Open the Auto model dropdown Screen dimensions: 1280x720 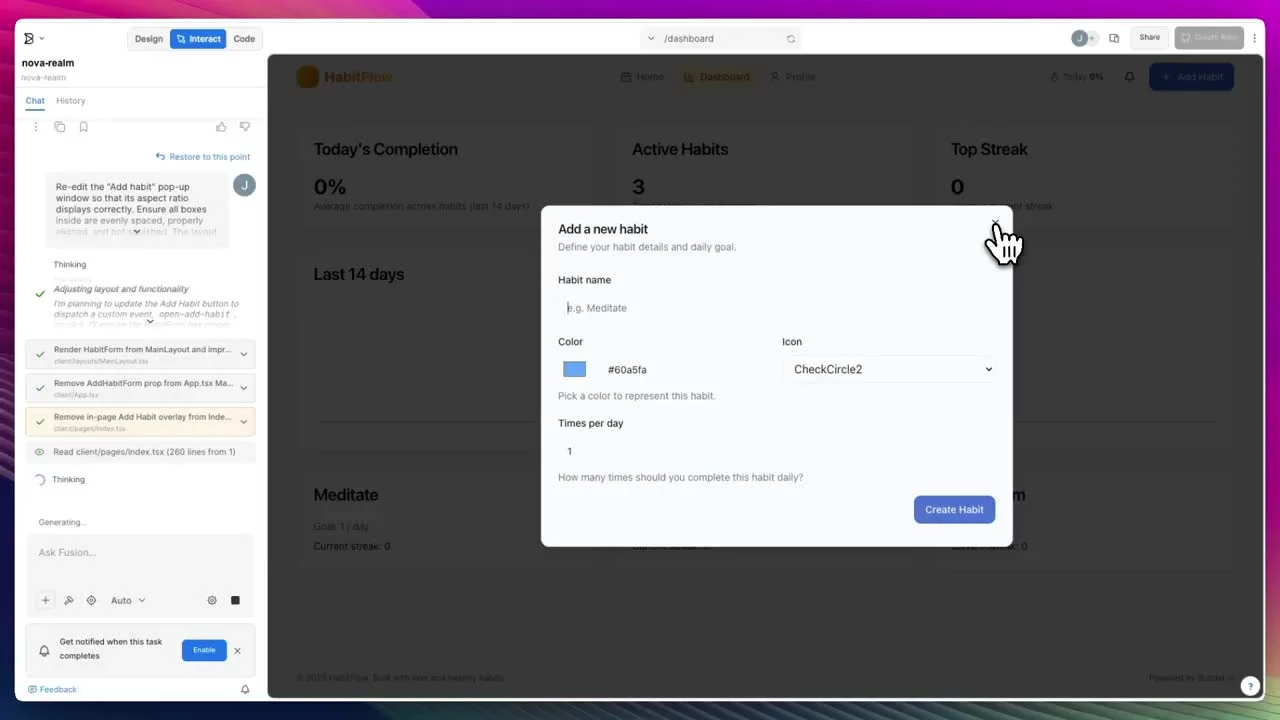128,600
